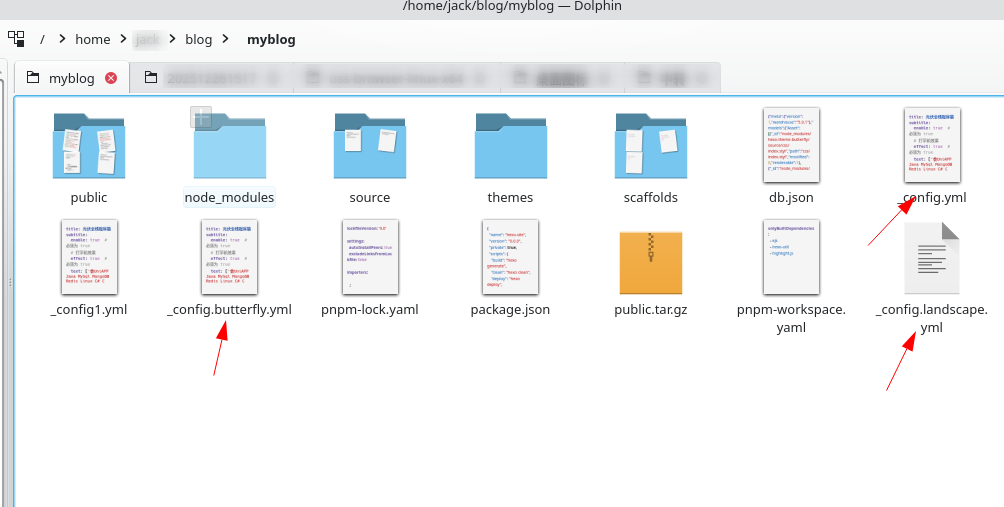Expand the chevron after blog in breadcrumb

[x=226, y=40]
